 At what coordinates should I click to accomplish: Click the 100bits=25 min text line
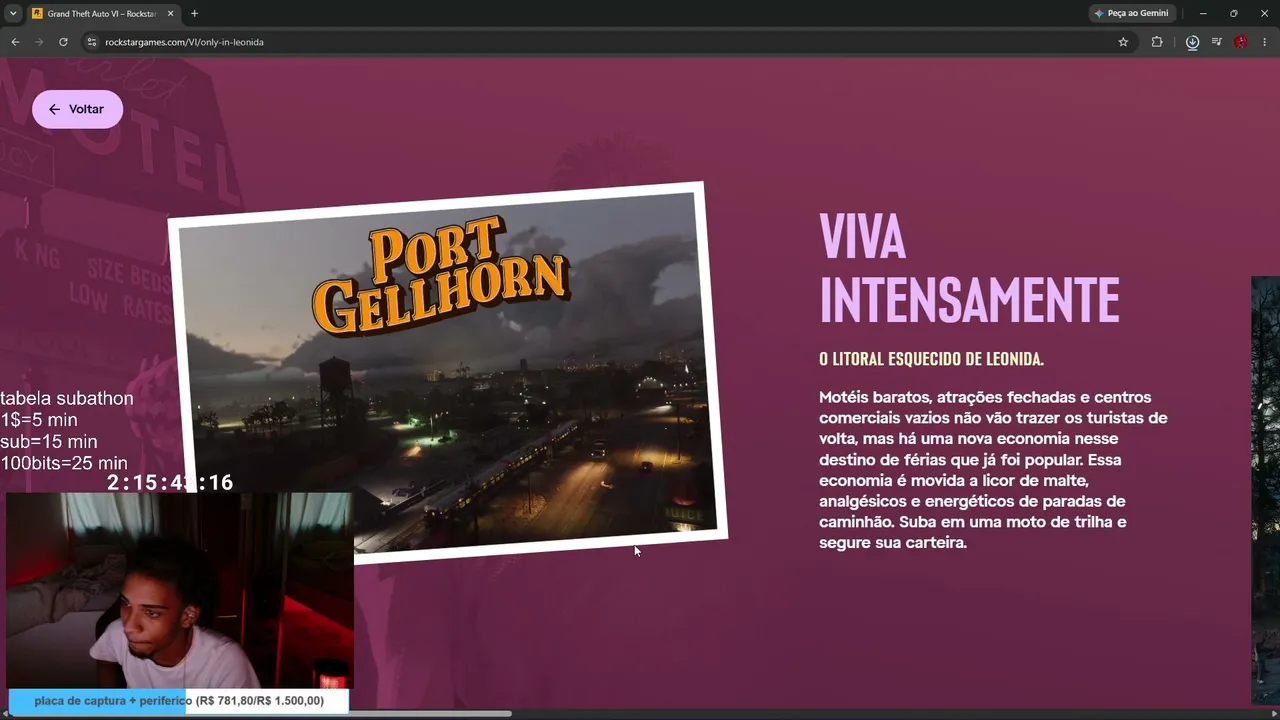64,463
